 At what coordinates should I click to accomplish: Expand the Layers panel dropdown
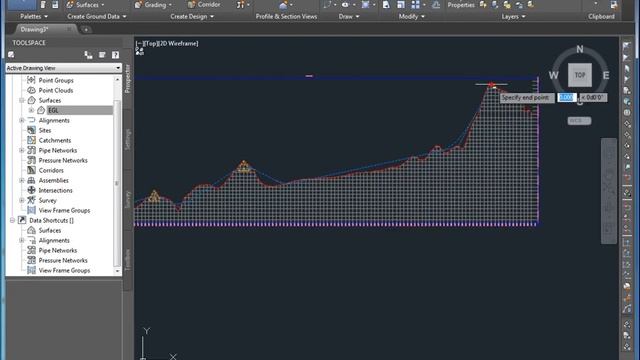tap(513, 16)
